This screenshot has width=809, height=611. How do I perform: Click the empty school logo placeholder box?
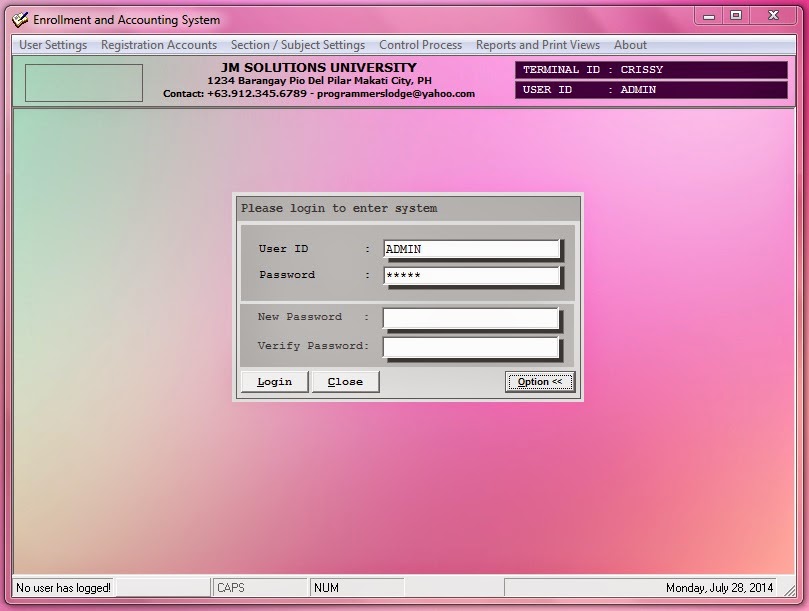coord(84,83)
